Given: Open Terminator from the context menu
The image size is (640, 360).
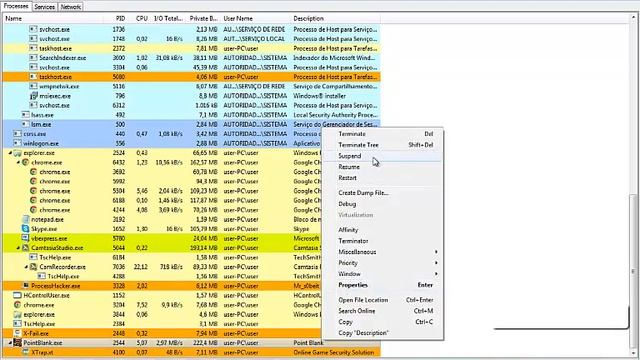Looking at the screenshot, I should click(382, 241).
